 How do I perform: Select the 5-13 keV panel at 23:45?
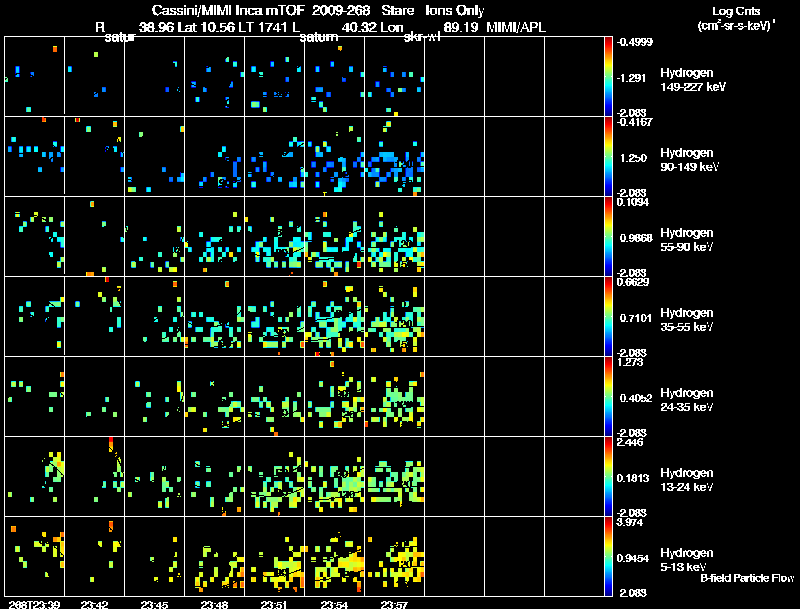click(155, 556)
